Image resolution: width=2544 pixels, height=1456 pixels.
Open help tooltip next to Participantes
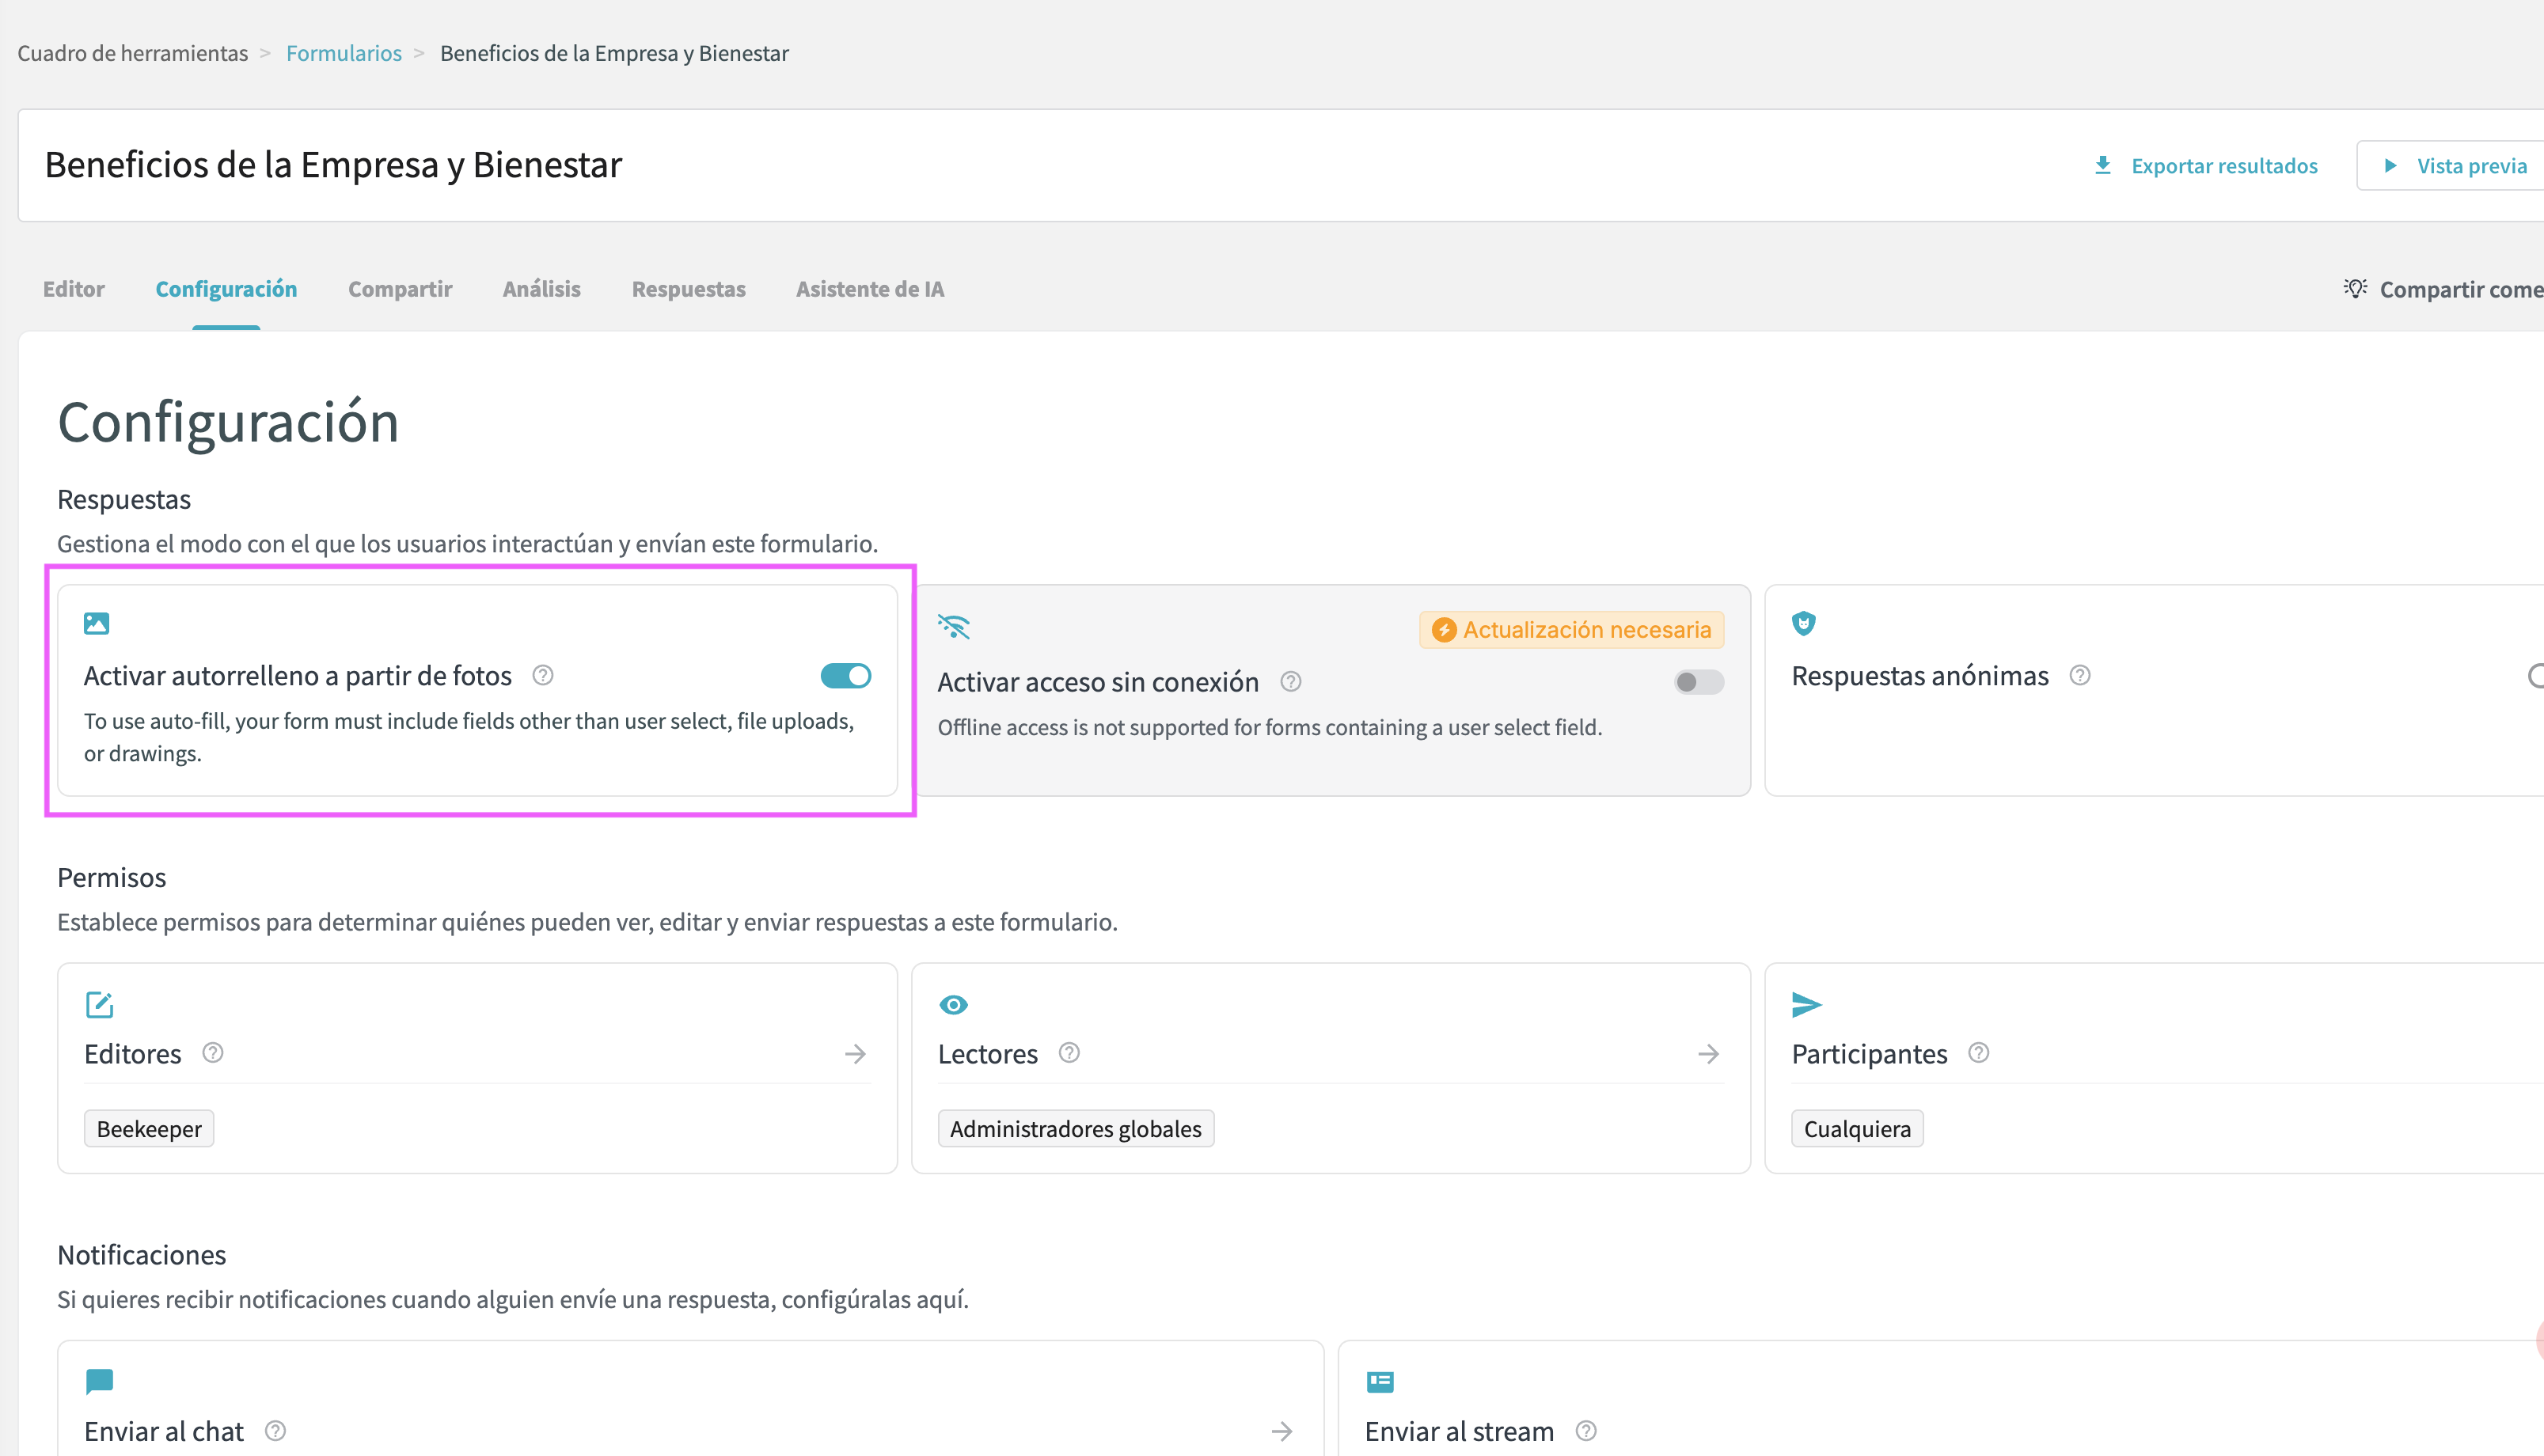pyautogui.click(x=1978, y=1053)
